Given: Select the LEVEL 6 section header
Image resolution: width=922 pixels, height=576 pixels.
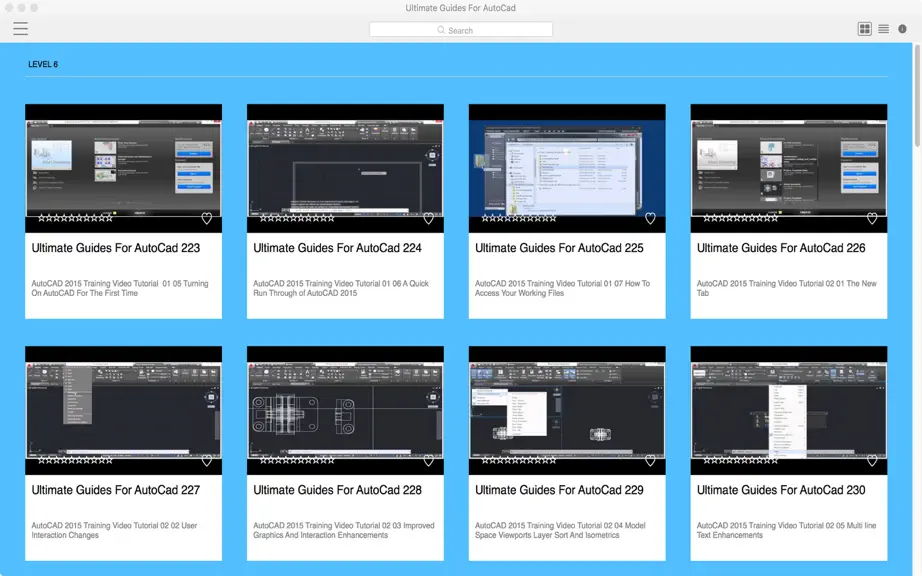Looking at the screenshot, I should (x=43, y=64).
